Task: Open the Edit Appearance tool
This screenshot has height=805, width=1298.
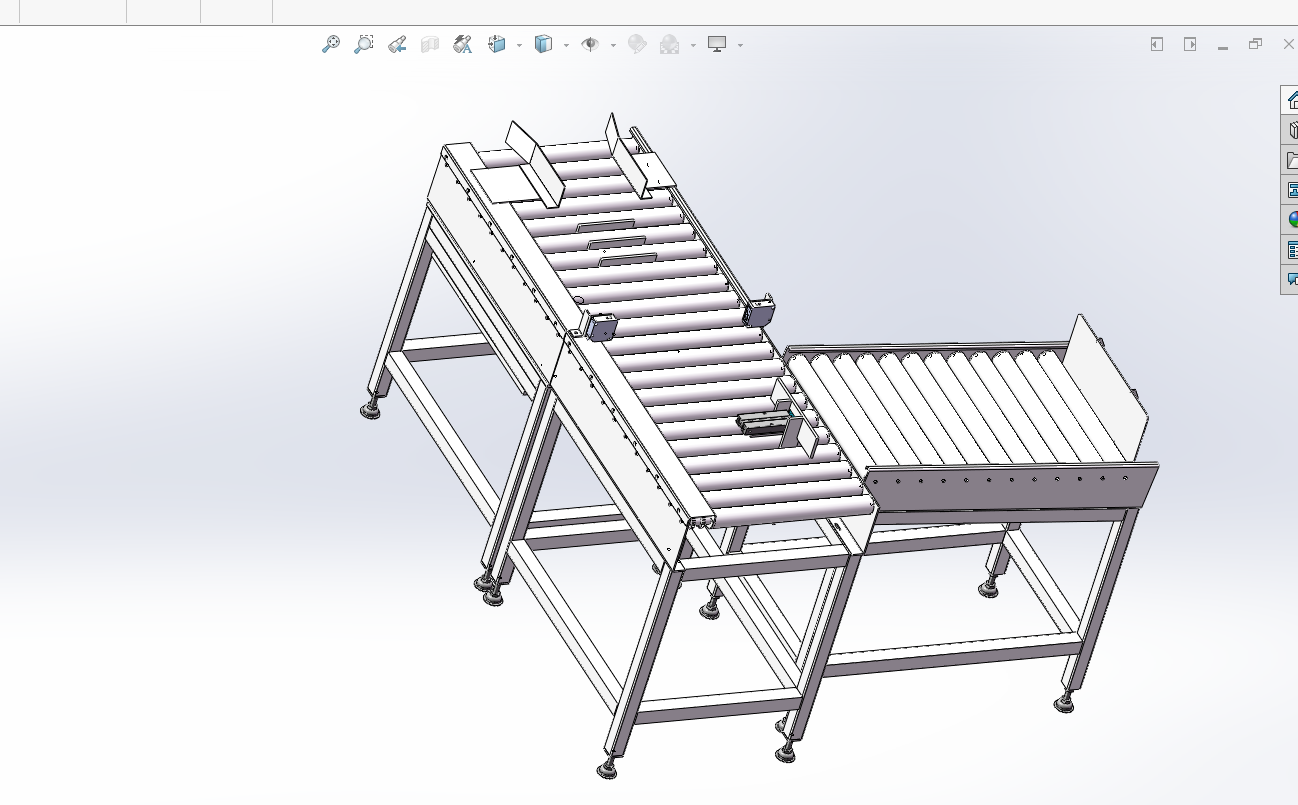Action: (x=637, y=44)
